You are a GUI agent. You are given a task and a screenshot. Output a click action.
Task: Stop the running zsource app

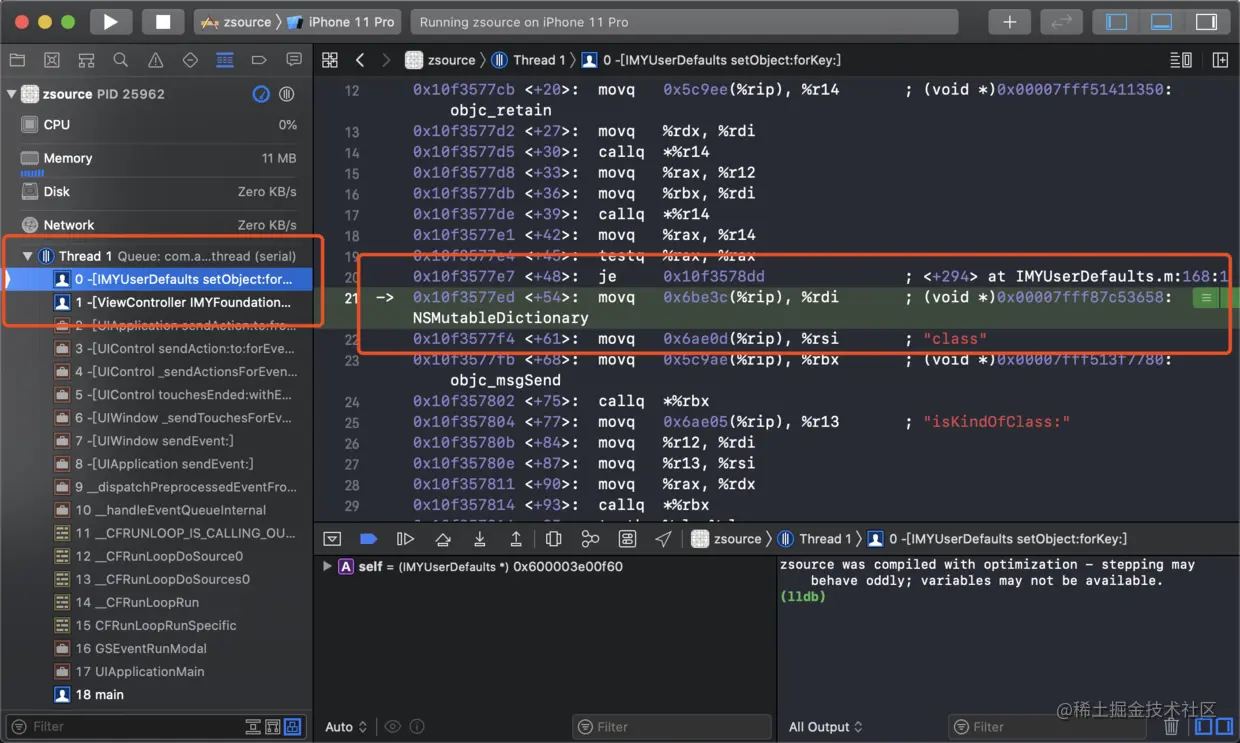(163, 21)
